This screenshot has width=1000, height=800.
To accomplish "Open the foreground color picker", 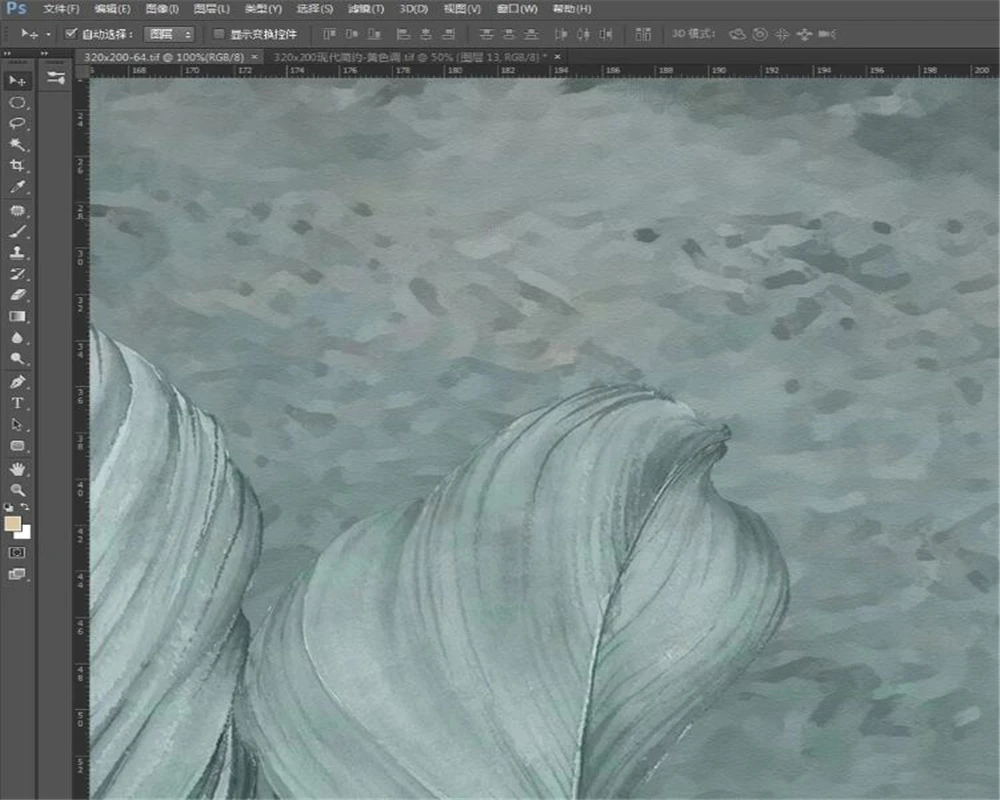I will pos(12,524).
